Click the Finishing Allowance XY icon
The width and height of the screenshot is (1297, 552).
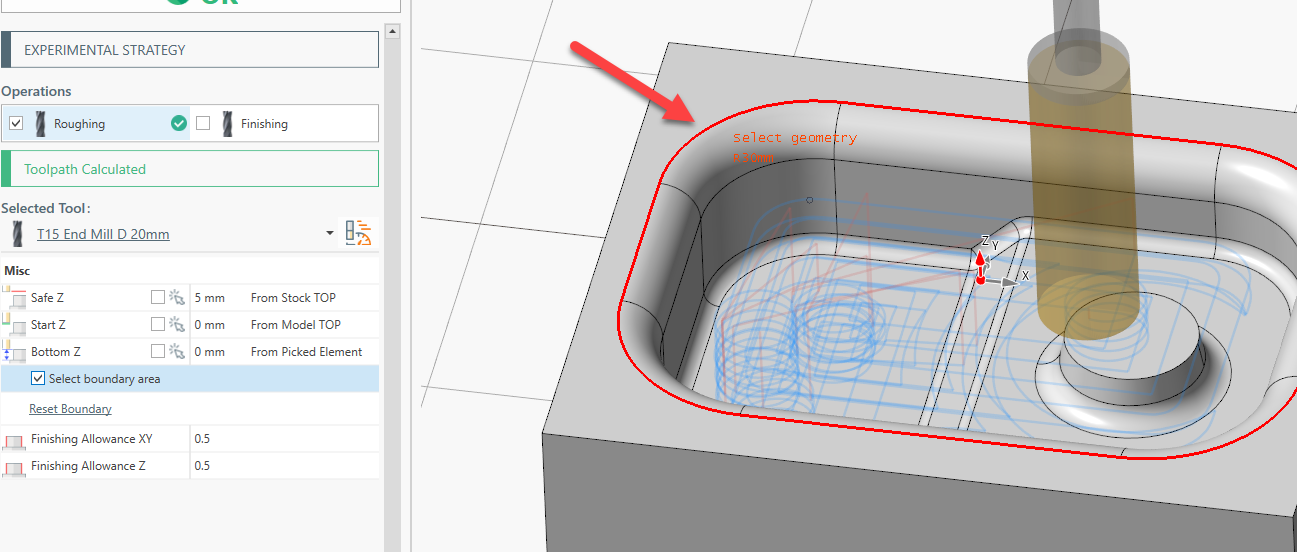(x=14, y=439)
